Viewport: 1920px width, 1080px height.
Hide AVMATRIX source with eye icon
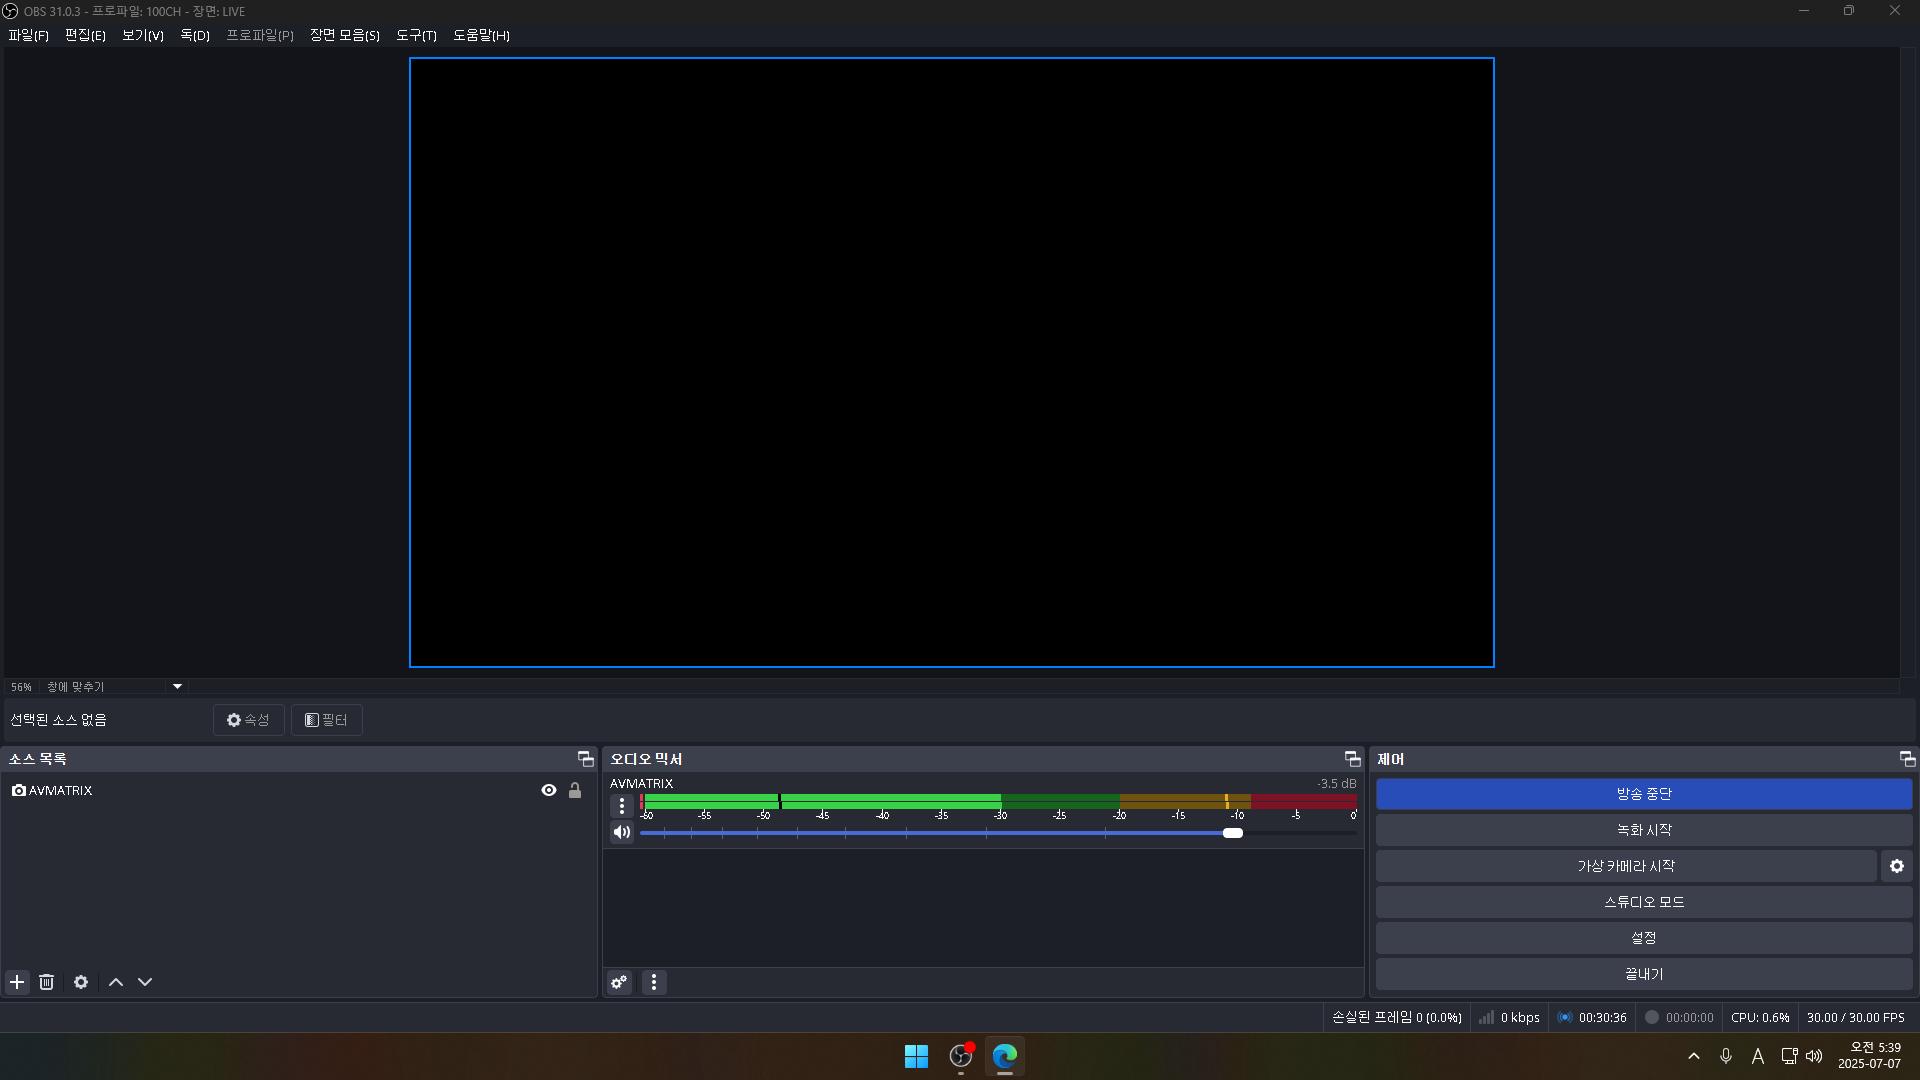pos(548,790)
